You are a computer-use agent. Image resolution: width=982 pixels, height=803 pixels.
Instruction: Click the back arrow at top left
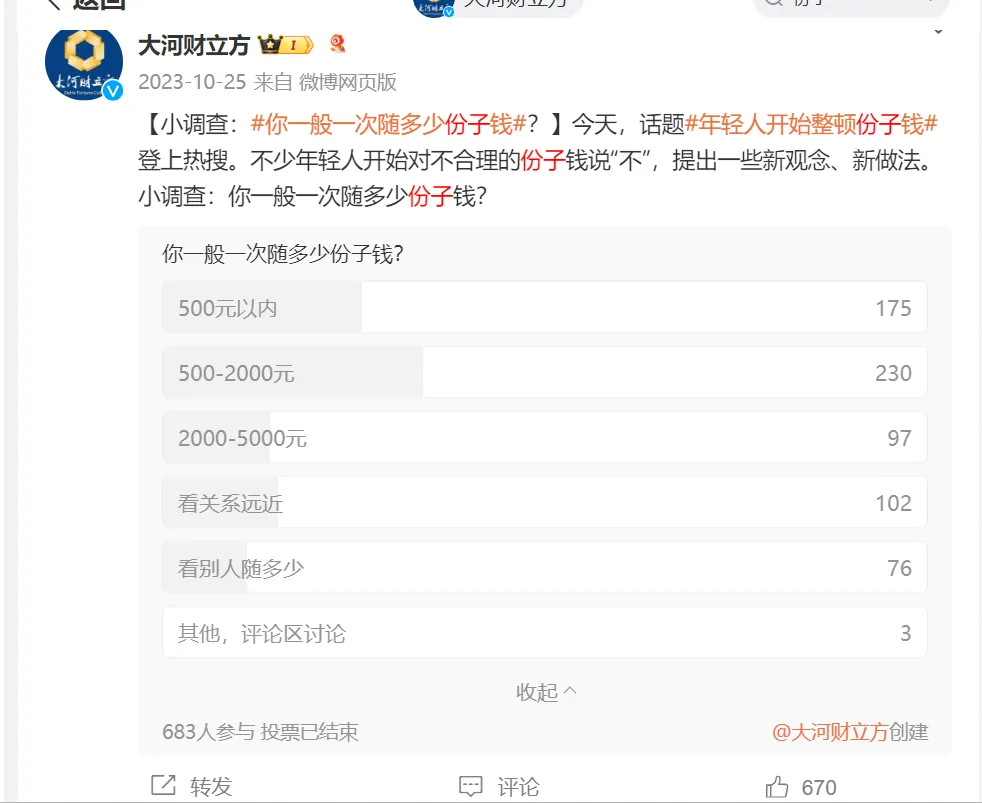54,5
